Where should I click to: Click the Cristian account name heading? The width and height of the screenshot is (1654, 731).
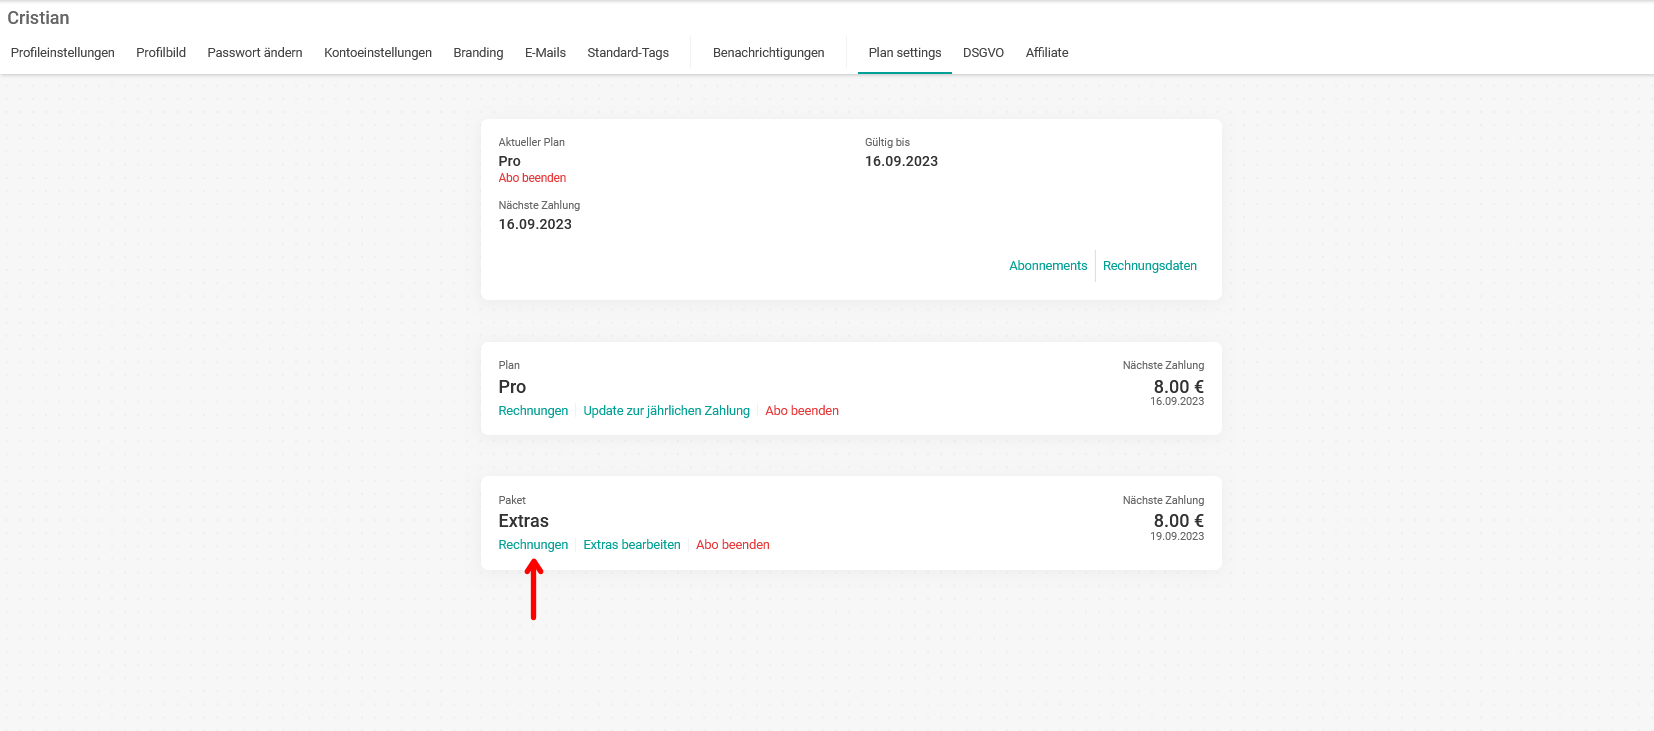38,18
